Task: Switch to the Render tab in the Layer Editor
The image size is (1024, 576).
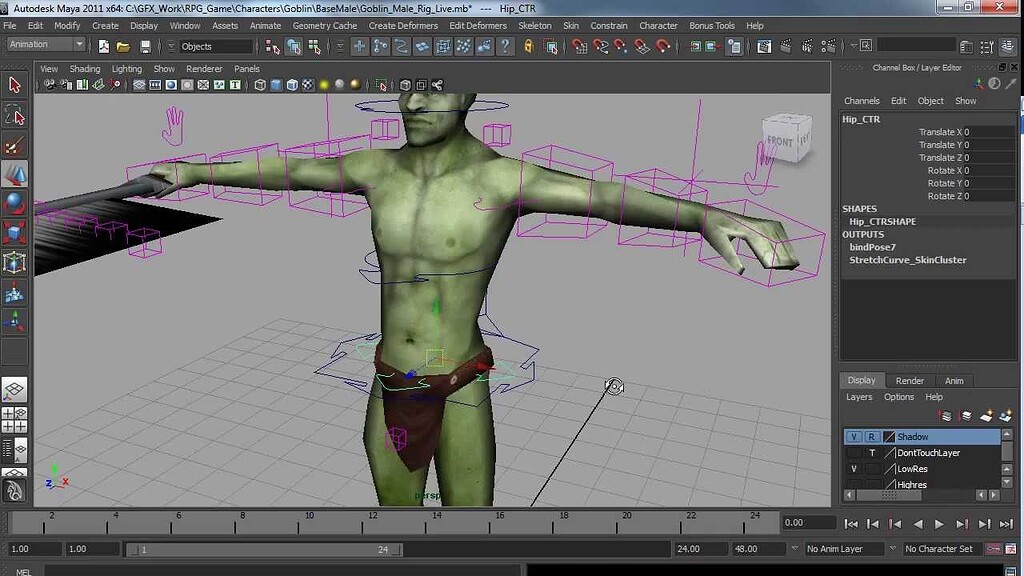Action: pyautogui.click(x=909, y=380)
